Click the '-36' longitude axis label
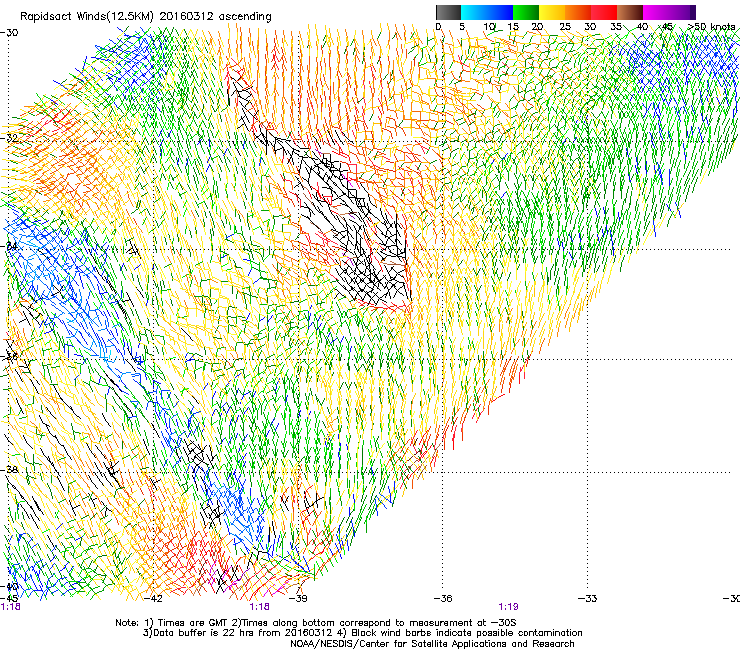740x650 pixels. coord(443,599)
